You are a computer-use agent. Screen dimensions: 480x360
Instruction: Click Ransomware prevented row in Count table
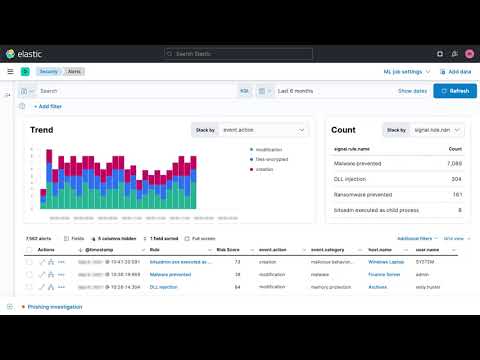[x=398, y=195]
